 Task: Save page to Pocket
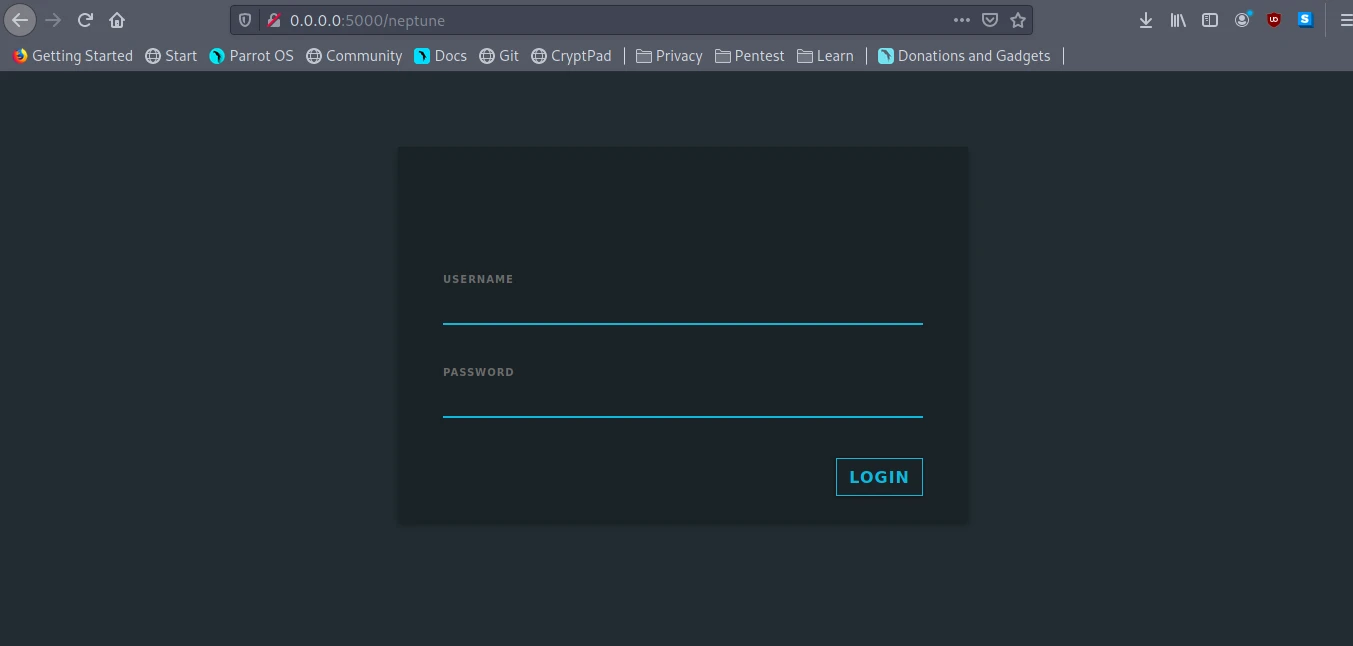989,20
